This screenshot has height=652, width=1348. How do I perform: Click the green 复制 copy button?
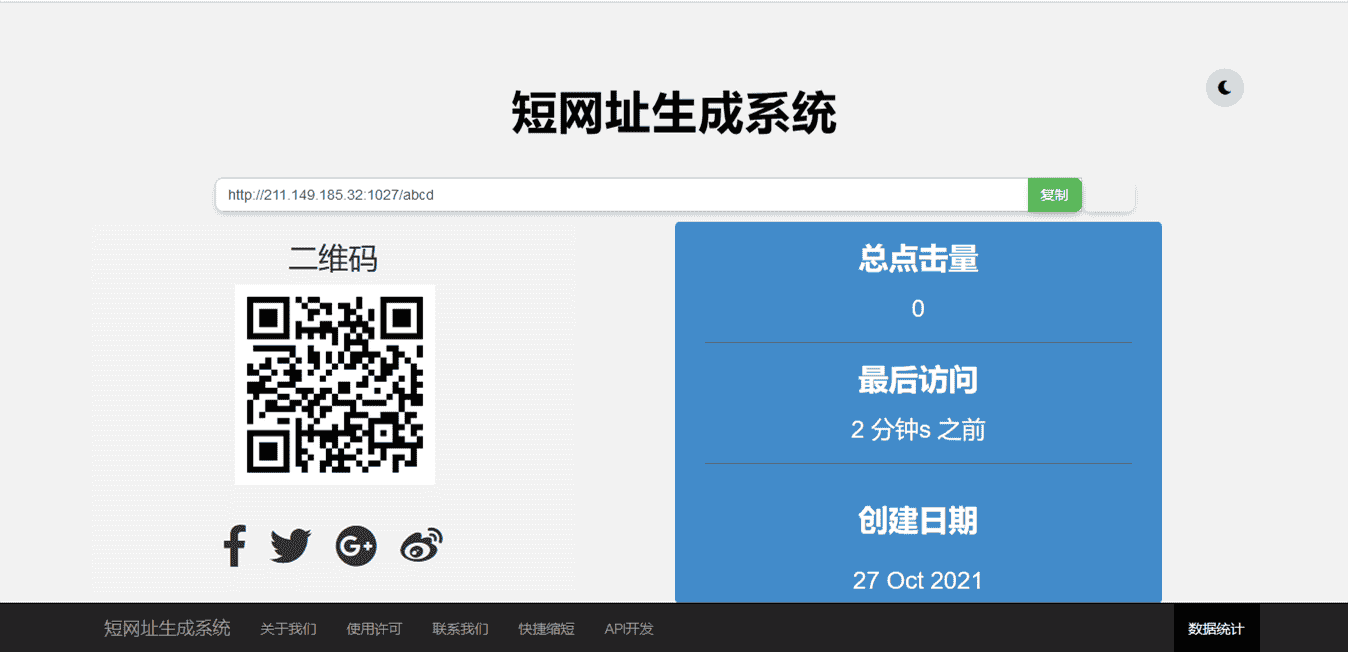[x=1054, y=195]
